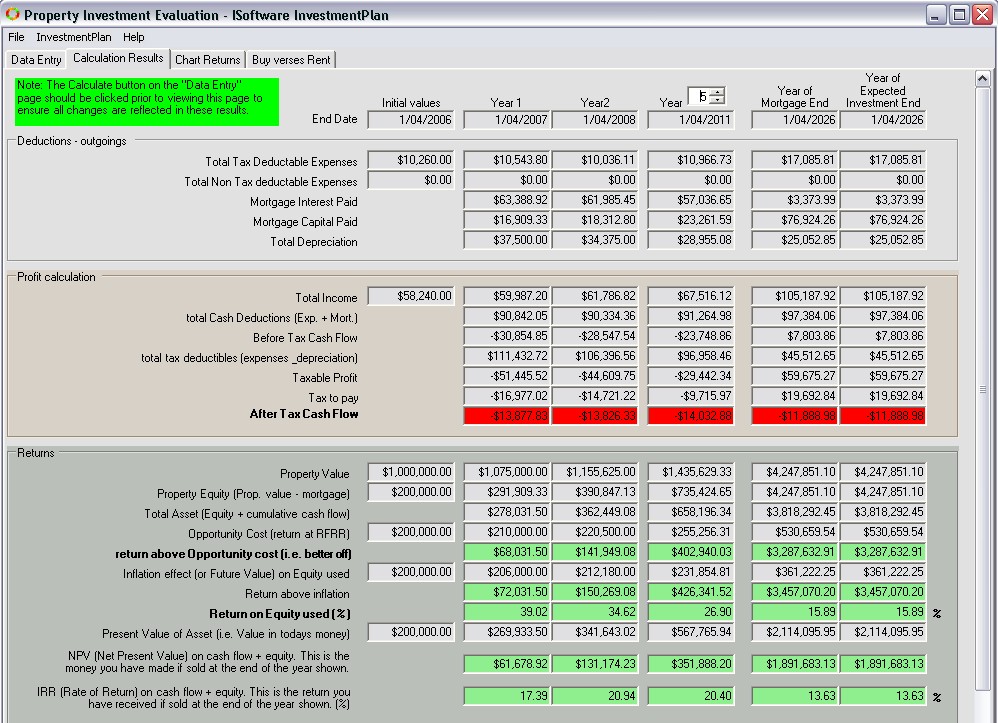Click the ISoftware app icon in title bar
This screenshot has width=998, height=723.
(12, 14)
